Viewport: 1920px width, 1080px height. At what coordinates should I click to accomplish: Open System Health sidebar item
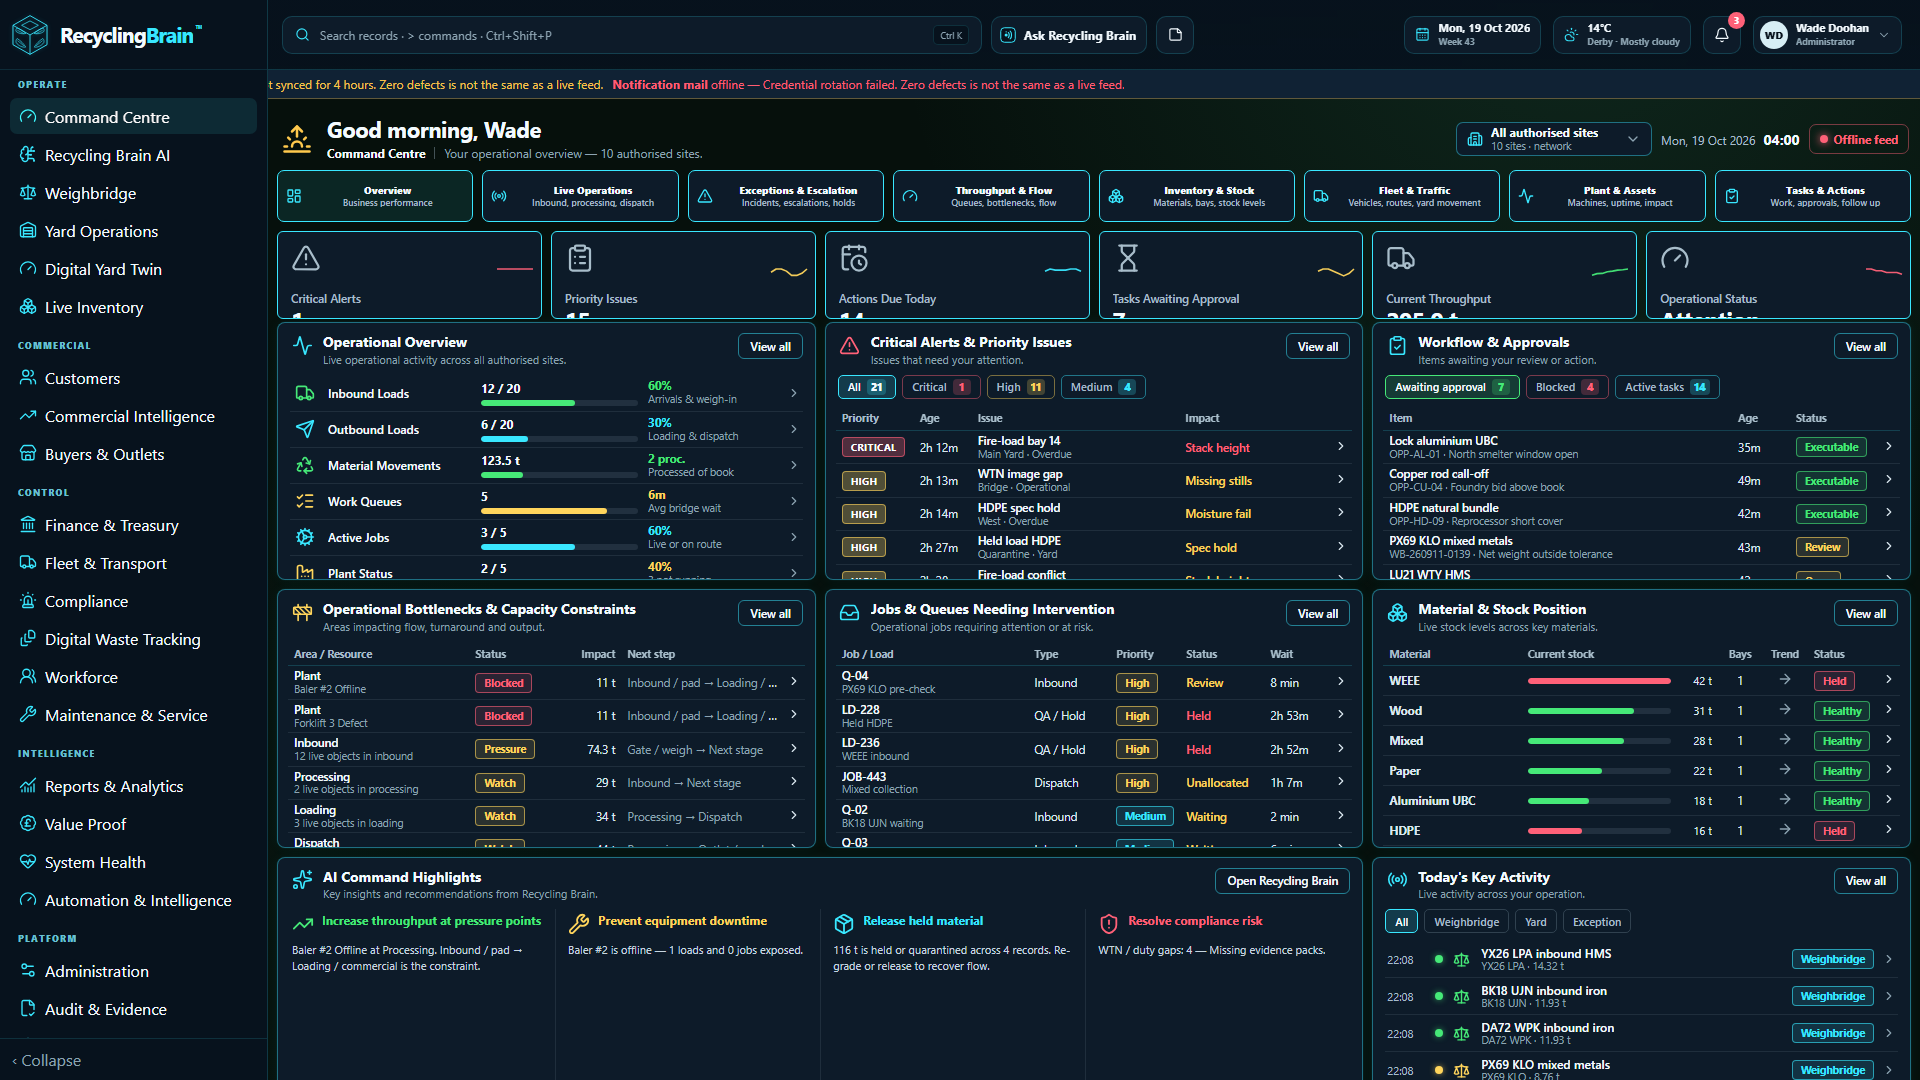(133, 862)
